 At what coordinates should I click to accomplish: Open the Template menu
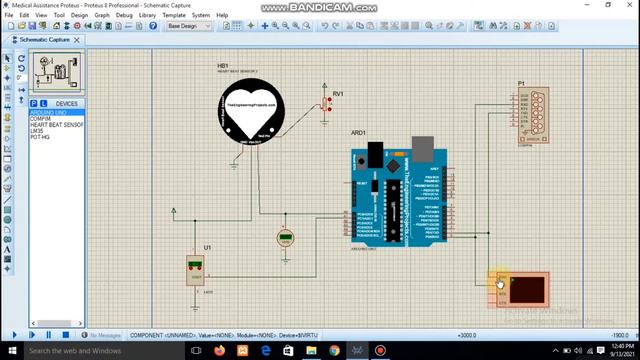pos(174,15)
